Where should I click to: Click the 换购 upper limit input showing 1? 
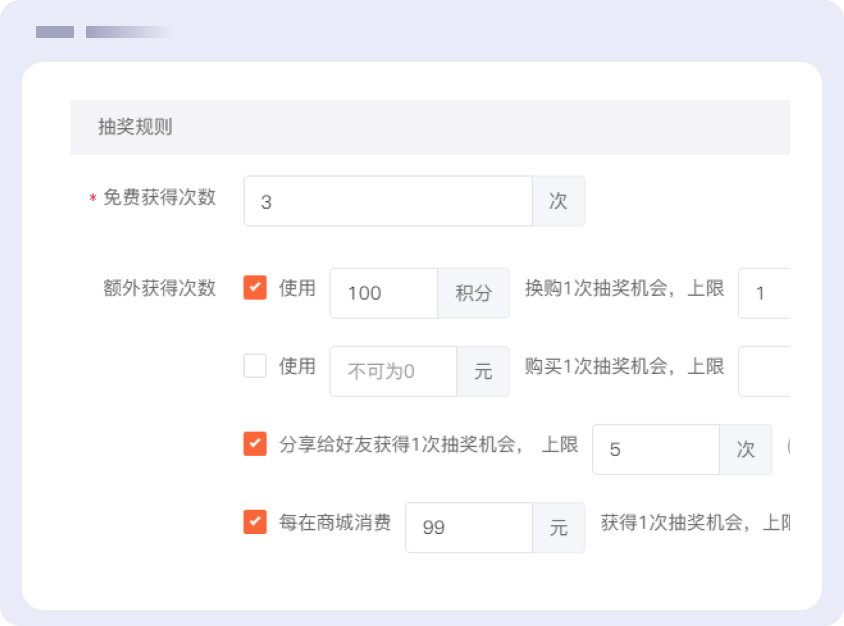[765, 293]
